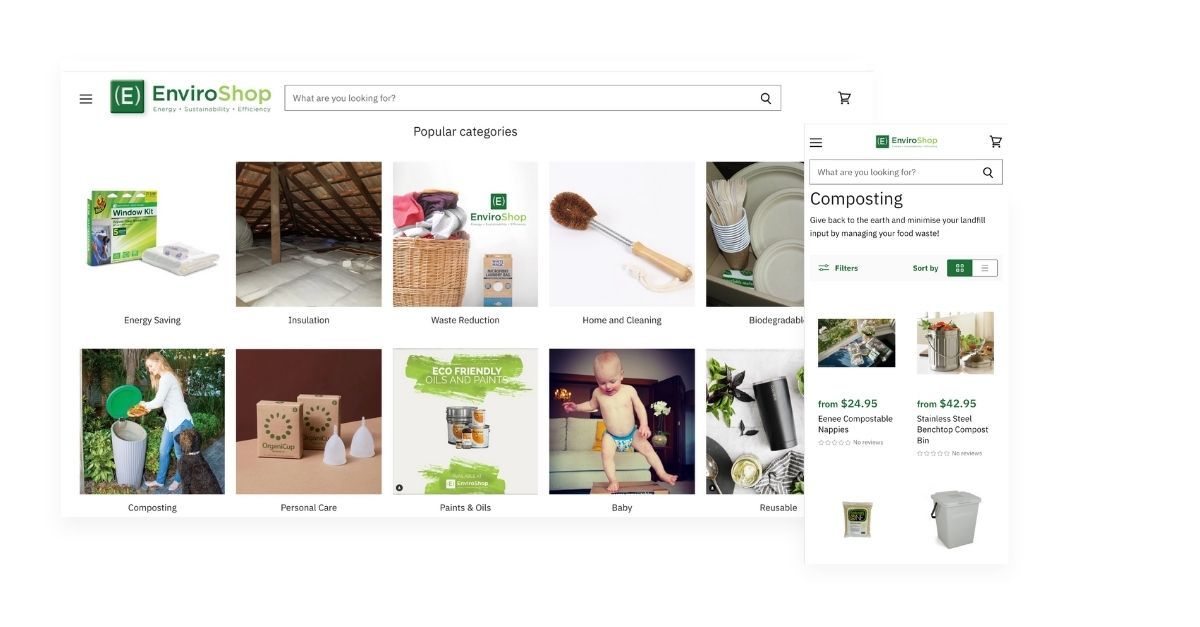Click the mobile search magnifier icon
The width and height of the screenshot is (1200, 627).
click(x=988, y=172)
